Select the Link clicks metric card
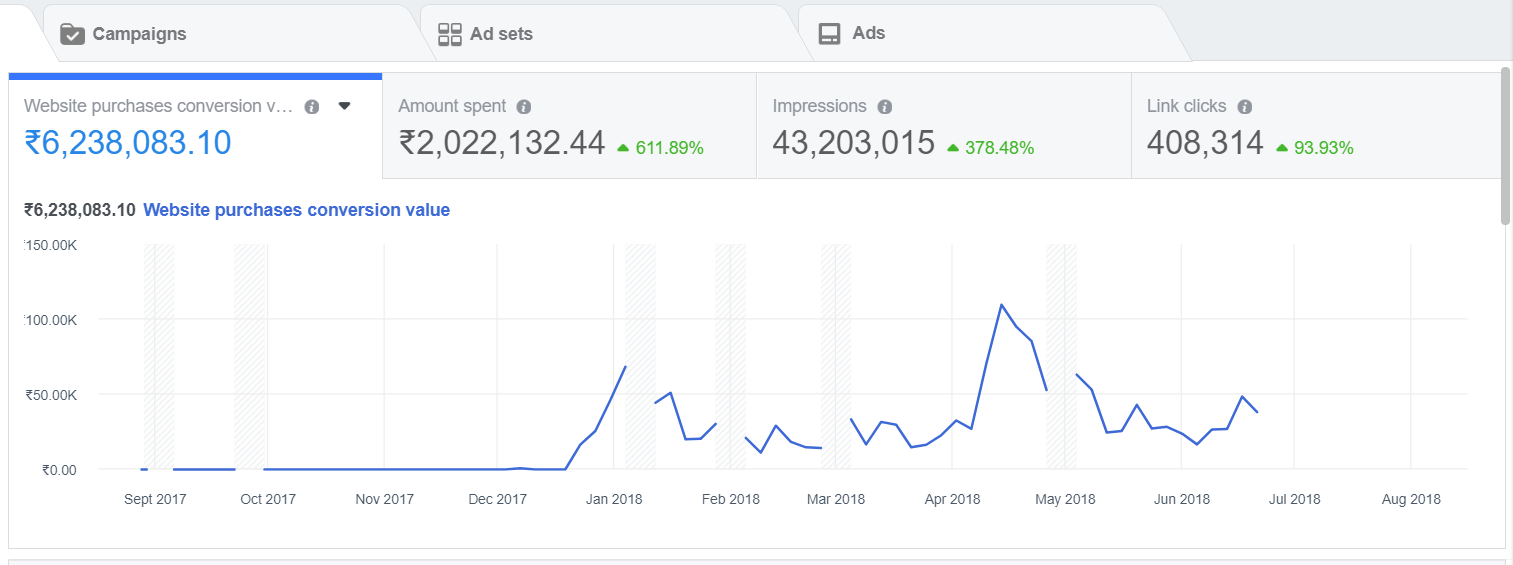Viewport: 1513px width, 565px height. pyautogui.click(x=1316, y=126)
